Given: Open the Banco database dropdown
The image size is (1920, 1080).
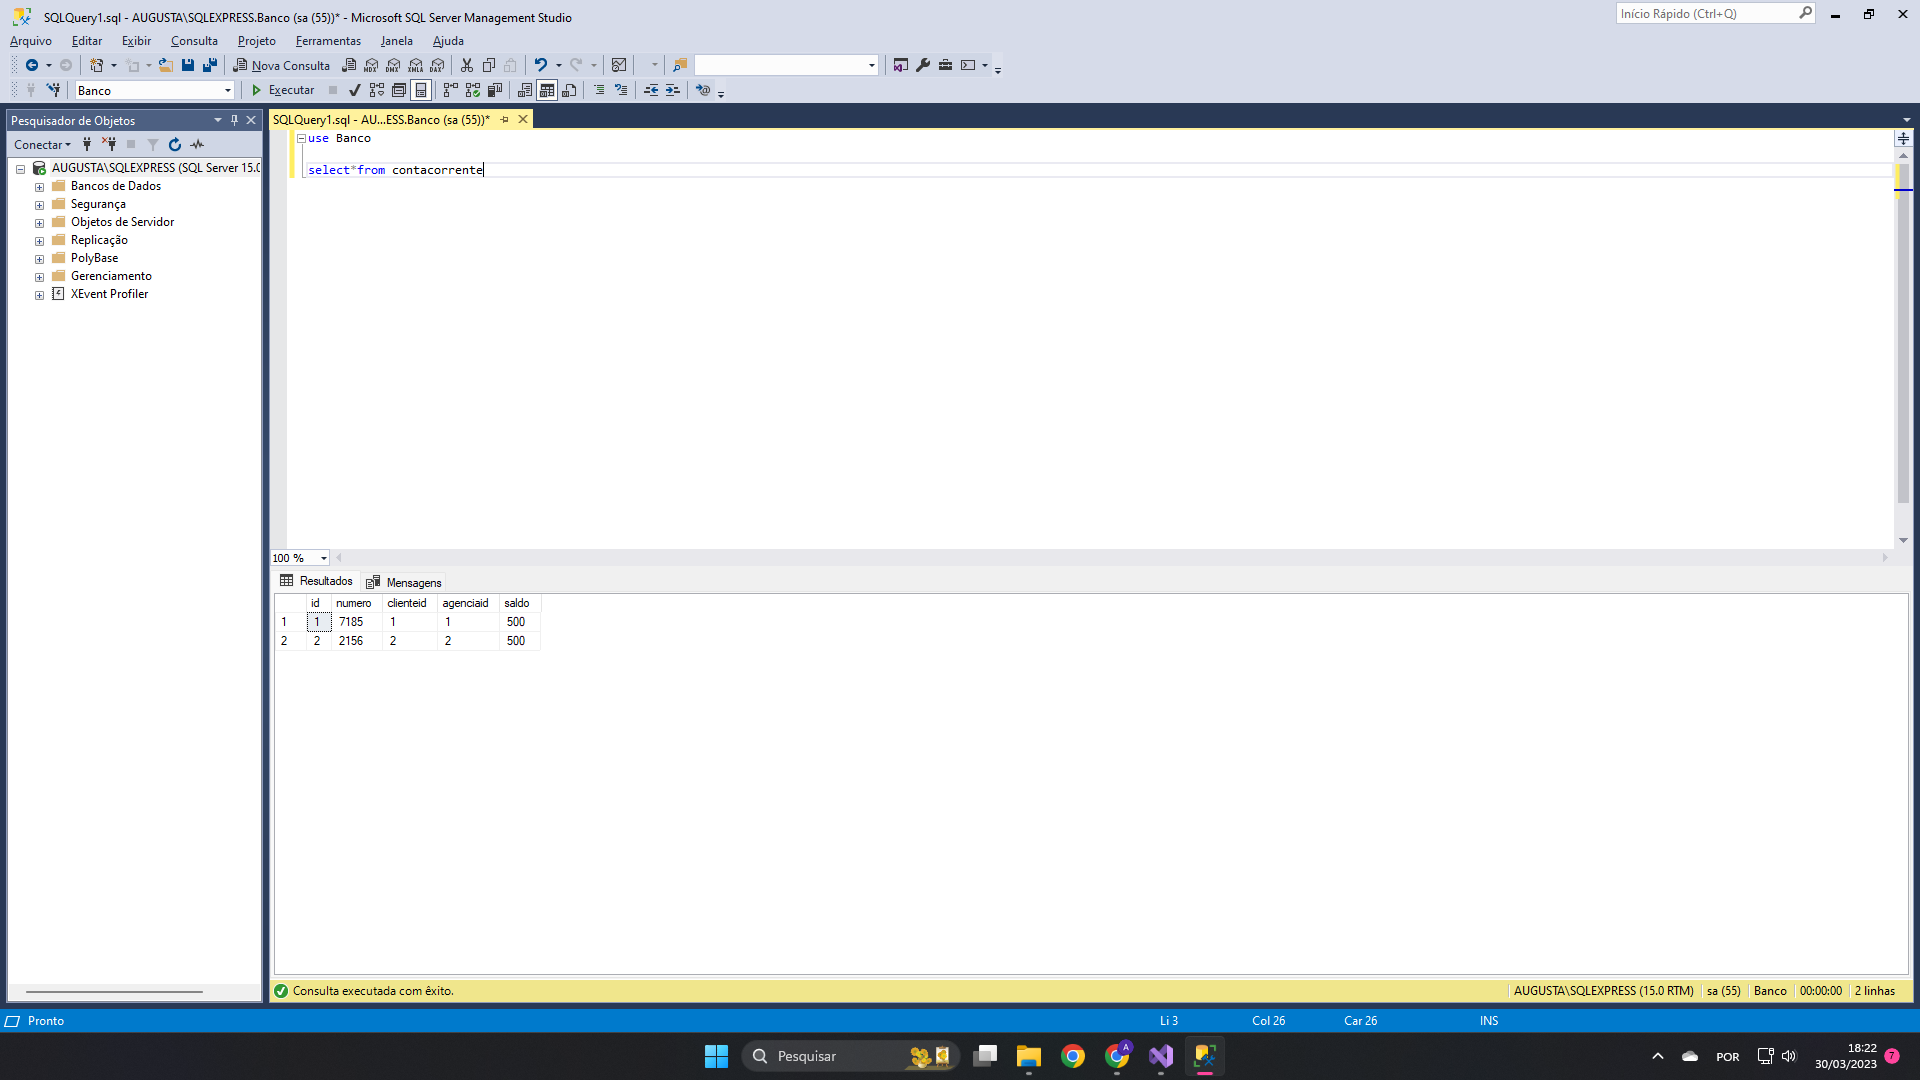Looking at the screenshot, I should [228, 91].
